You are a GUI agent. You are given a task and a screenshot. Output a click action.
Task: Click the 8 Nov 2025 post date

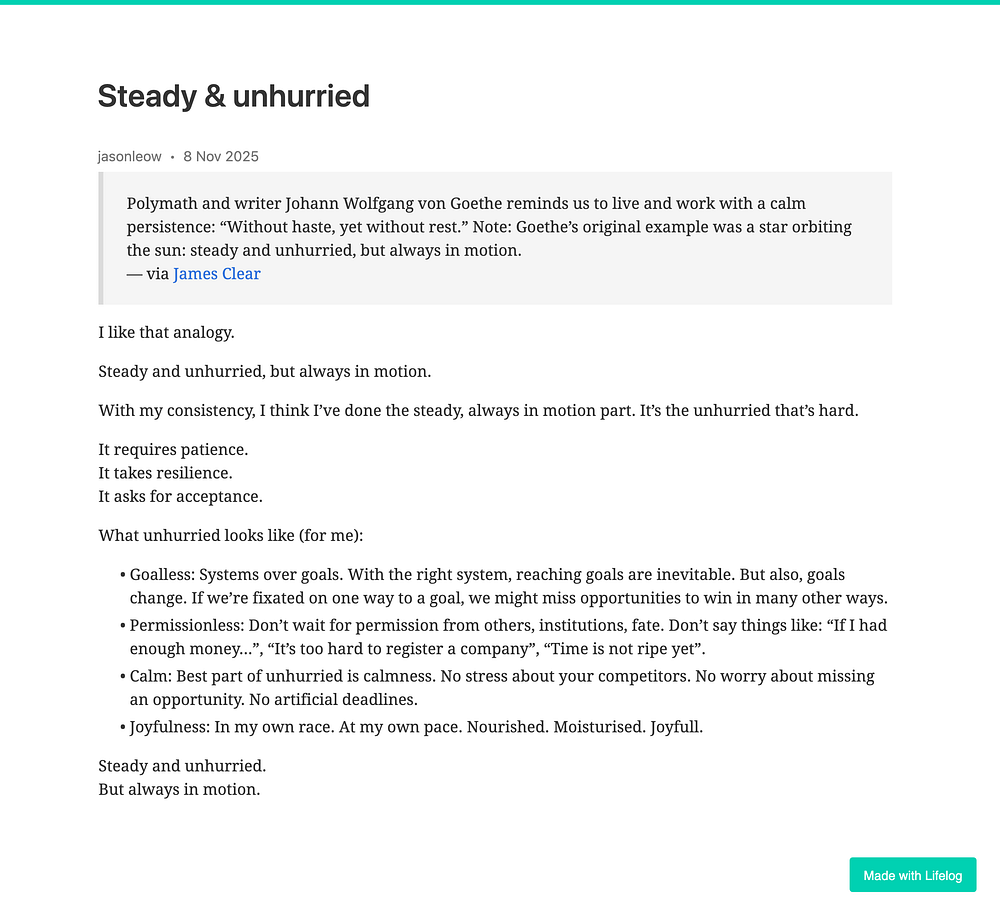point(221,157)
